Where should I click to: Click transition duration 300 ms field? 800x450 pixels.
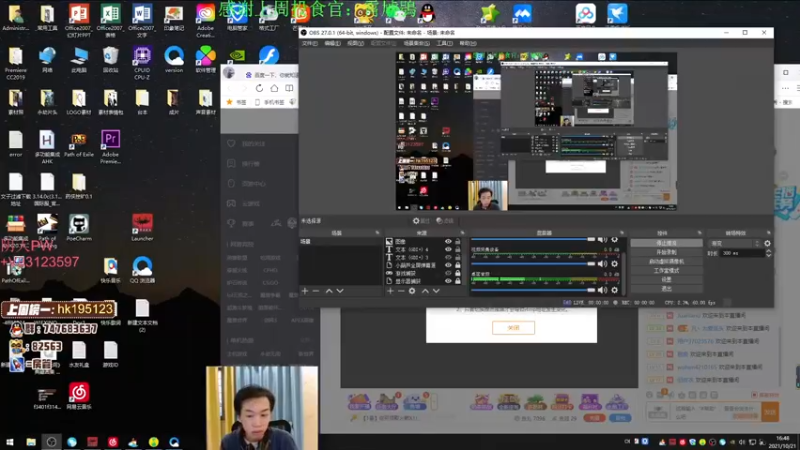pyautogui.click(x=742, y=253)
